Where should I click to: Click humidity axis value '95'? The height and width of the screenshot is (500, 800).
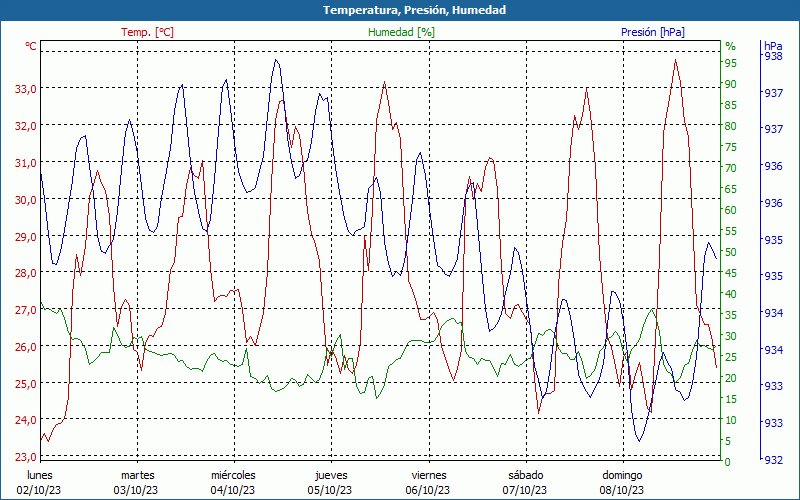click(x=731, y=63)
